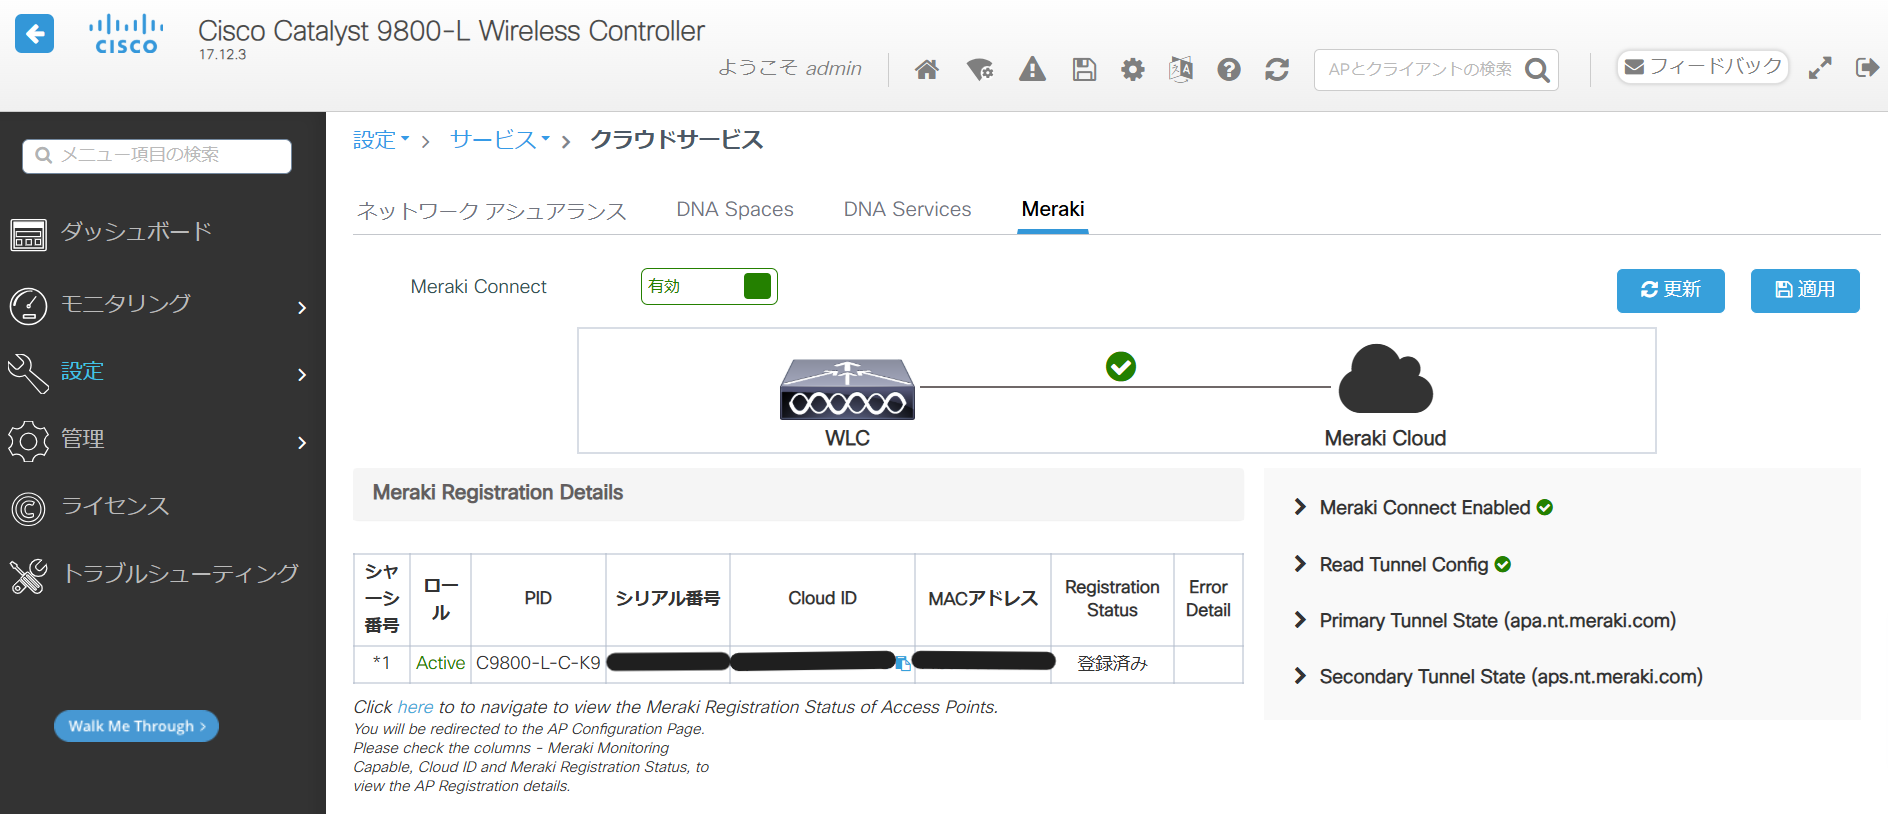Image resolution: width=1888 pixels, height=814 pixels.
Task: Click the シリアル番号 column header
Action: click(668, 598)
